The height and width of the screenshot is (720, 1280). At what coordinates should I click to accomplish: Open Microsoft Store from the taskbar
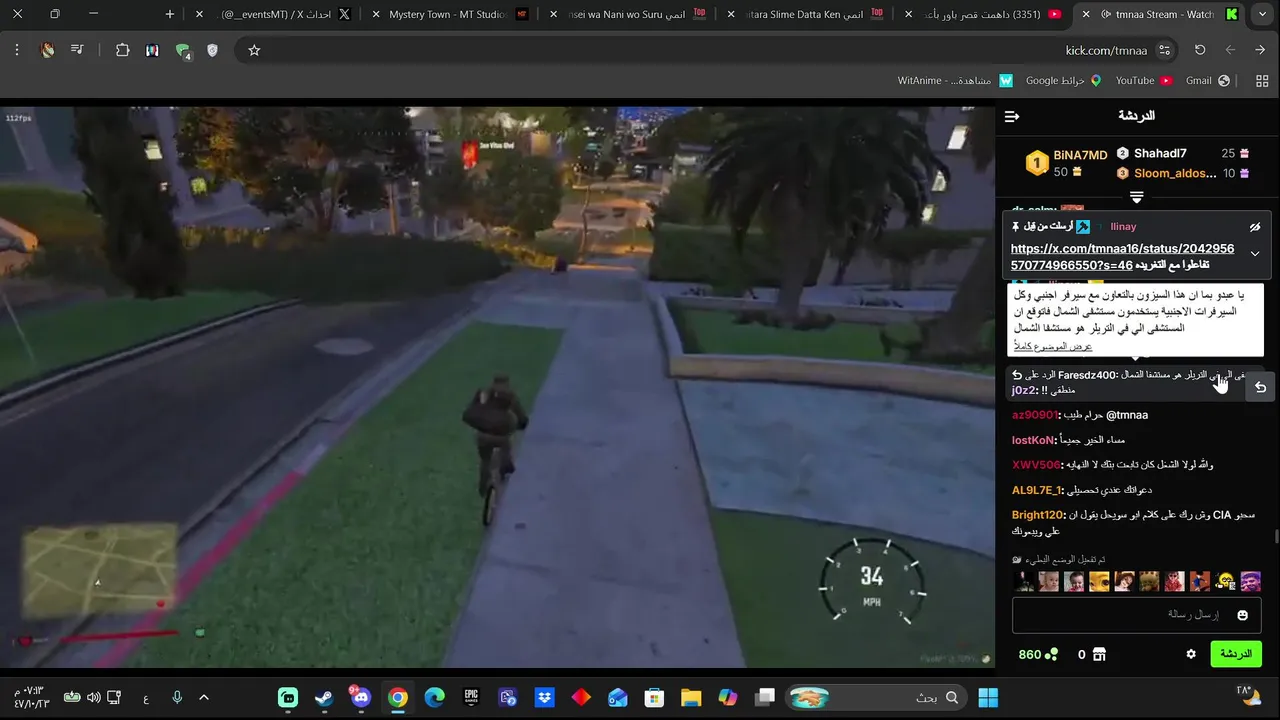click(654, 697)
